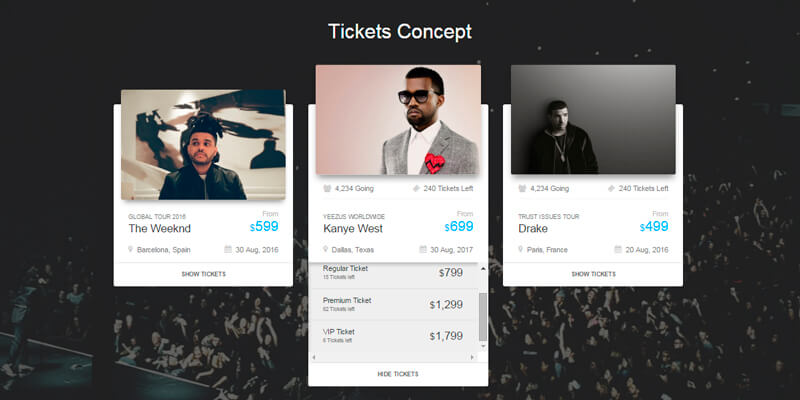Open The Weeknd concert photo thumbnail
The width and height of the screenshot is (800, 400).
coord(203,145)
